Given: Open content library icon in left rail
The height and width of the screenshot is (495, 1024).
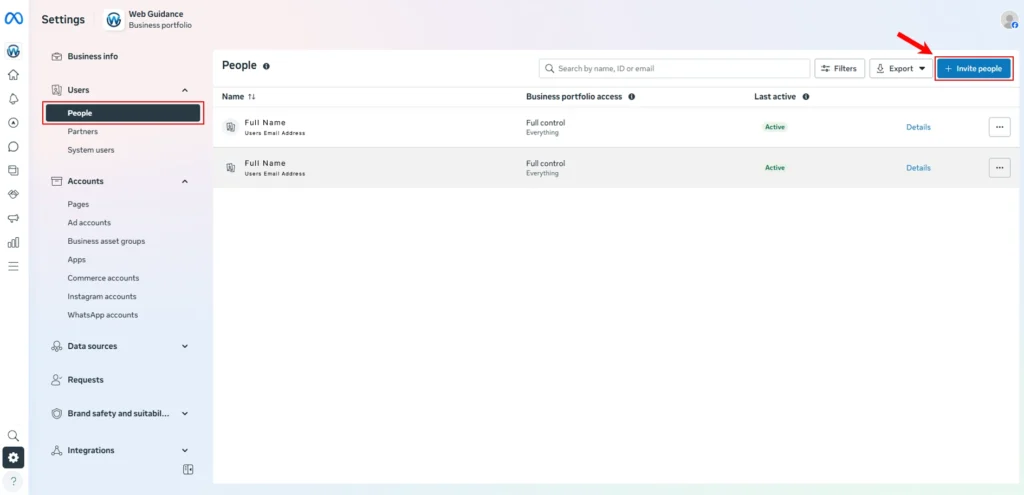Looking at the screenshot, I should [13, 170].
